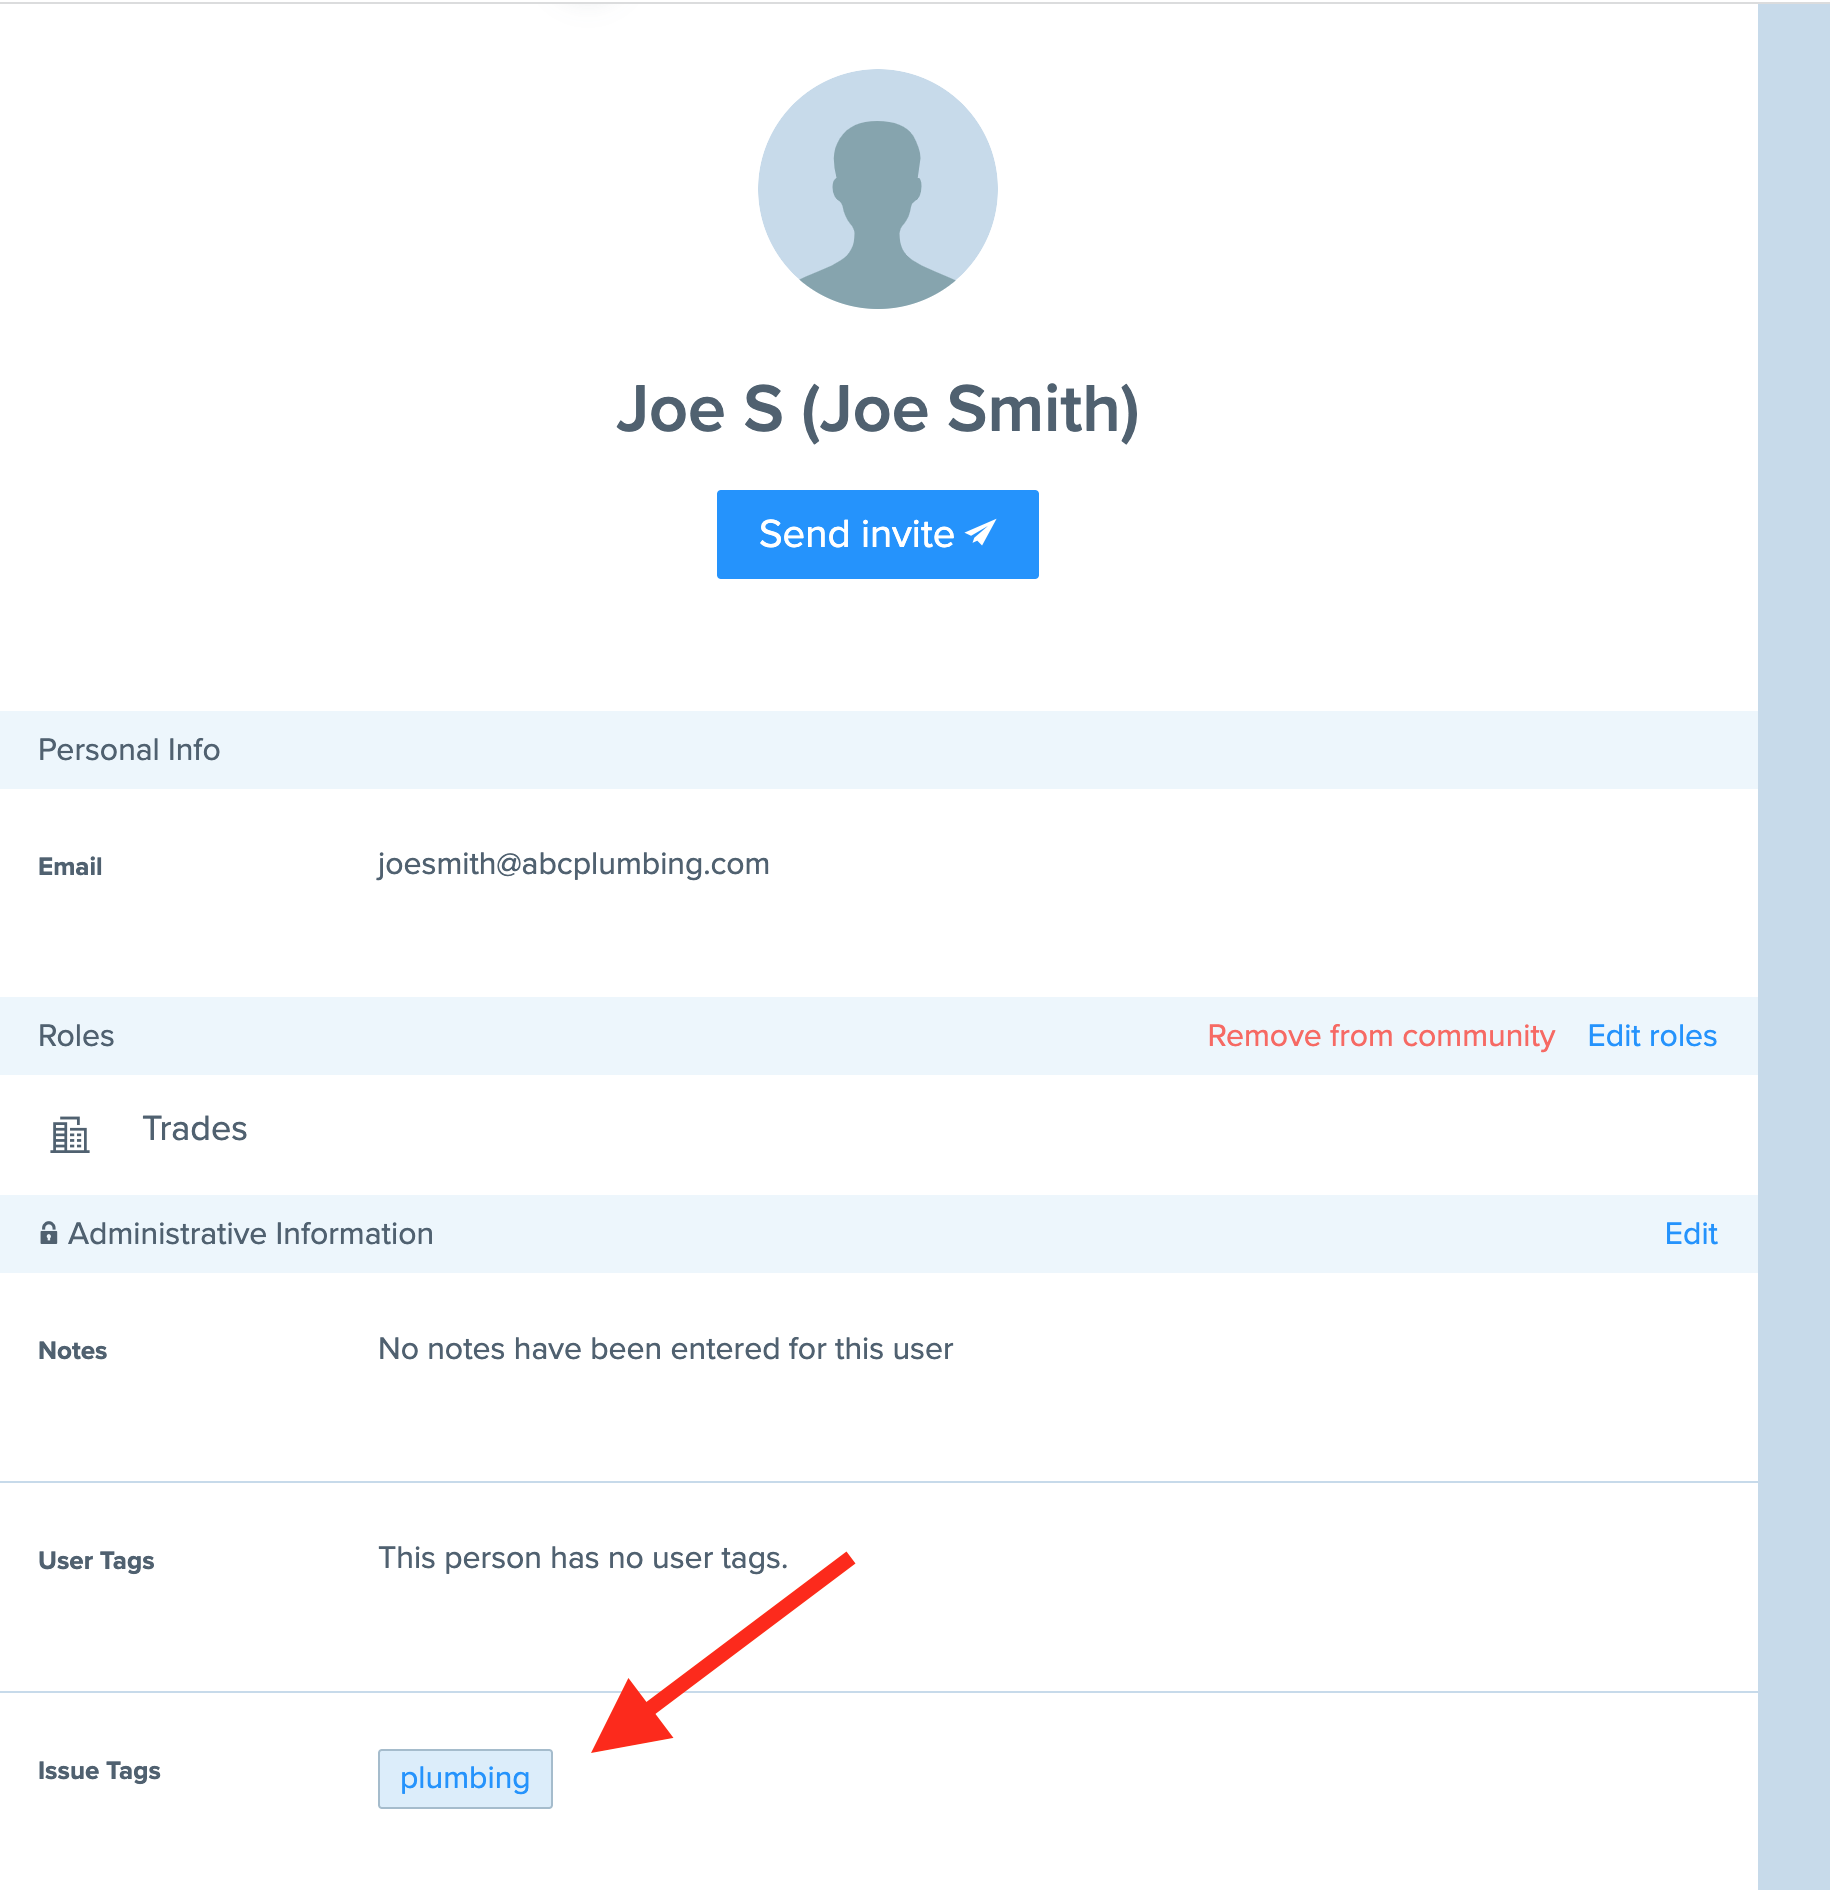The height and width of the screenshot is (1890, 1830).
Task: Click the email joesmith@abcplumbing.com
Action: click(573, 864)
